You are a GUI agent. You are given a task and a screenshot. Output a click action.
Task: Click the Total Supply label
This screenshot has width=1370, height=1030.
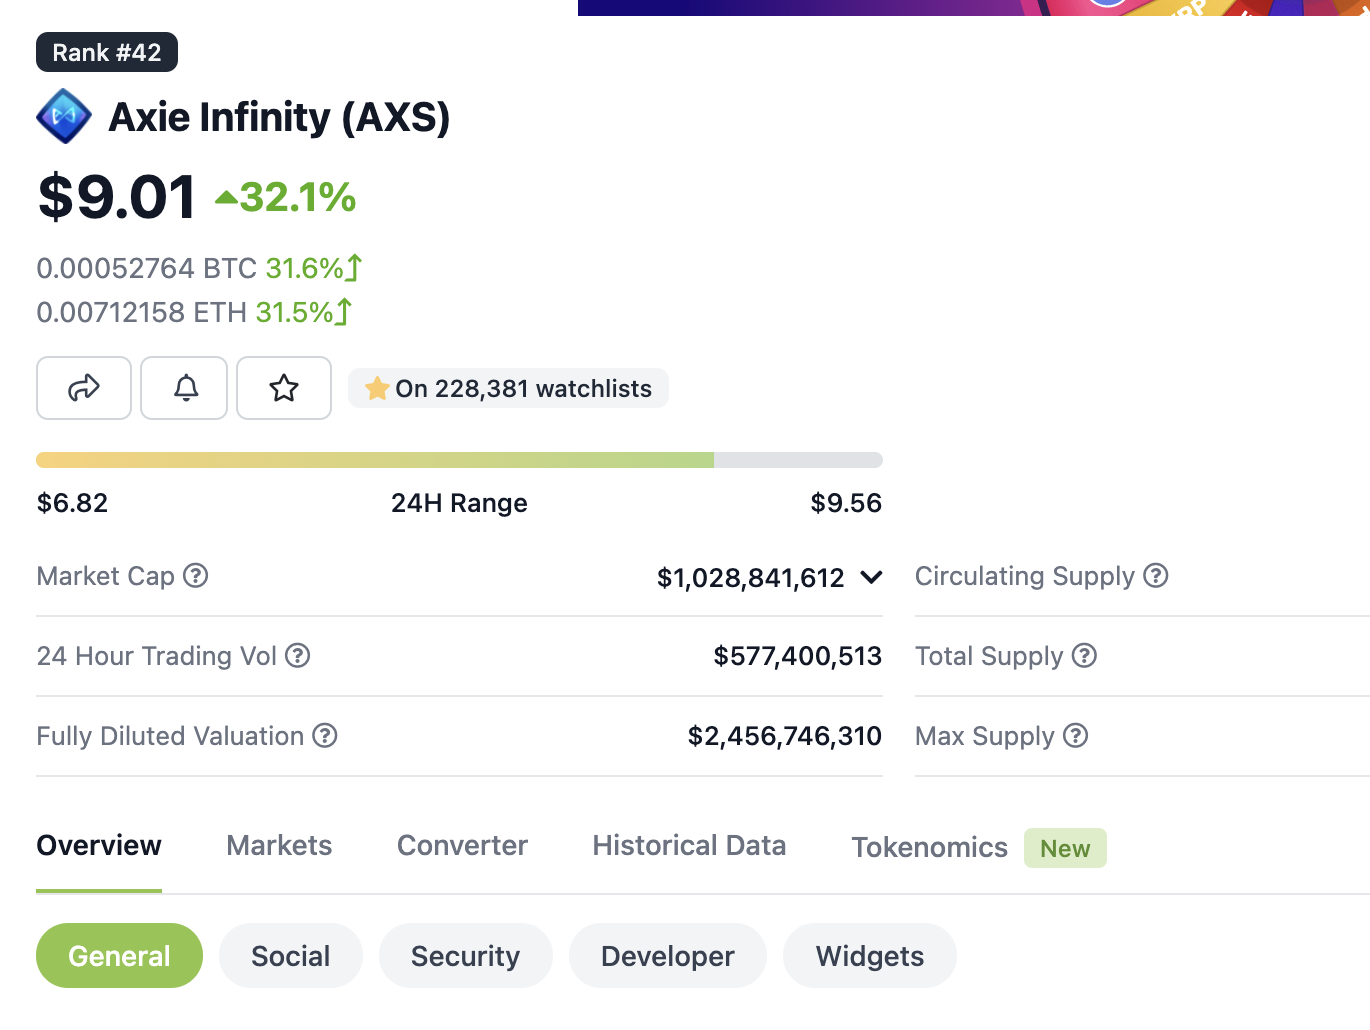point(989,657)
